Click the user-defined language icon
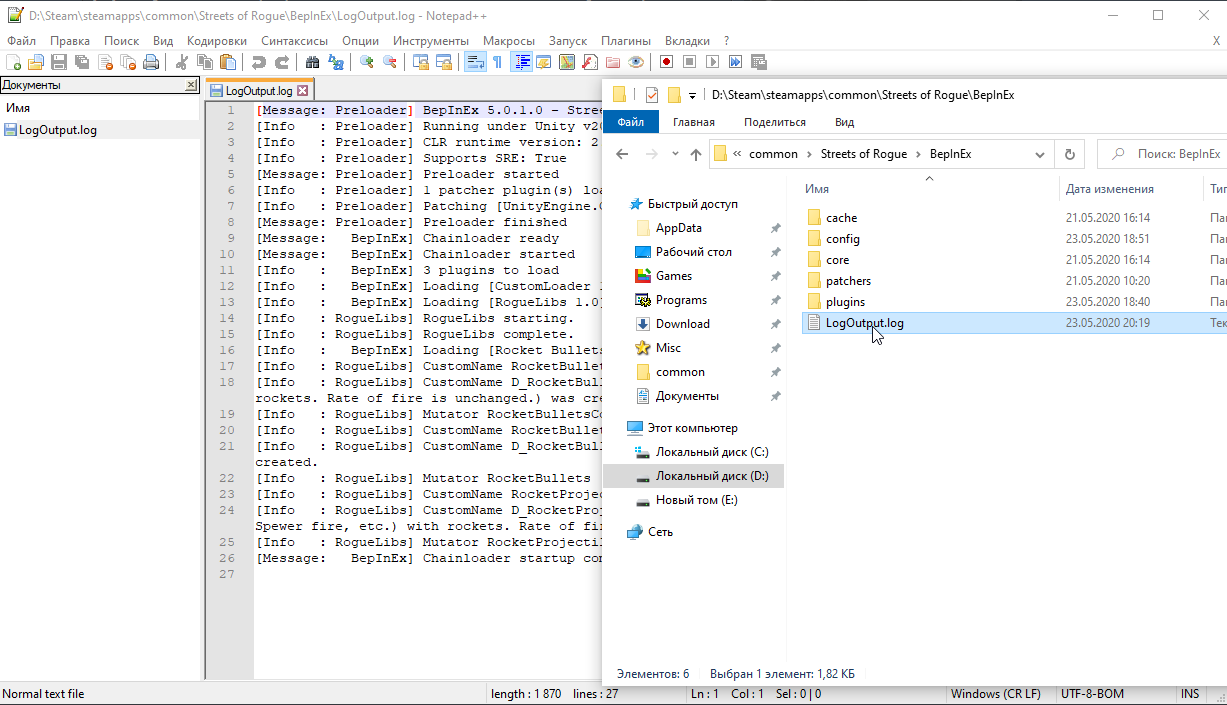 (543, 62)
